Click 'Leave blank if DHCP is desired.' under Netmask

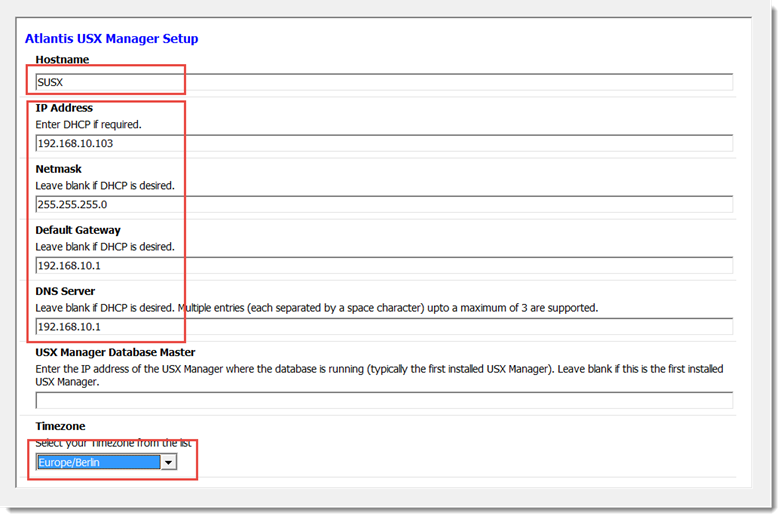tap(105, 186)
